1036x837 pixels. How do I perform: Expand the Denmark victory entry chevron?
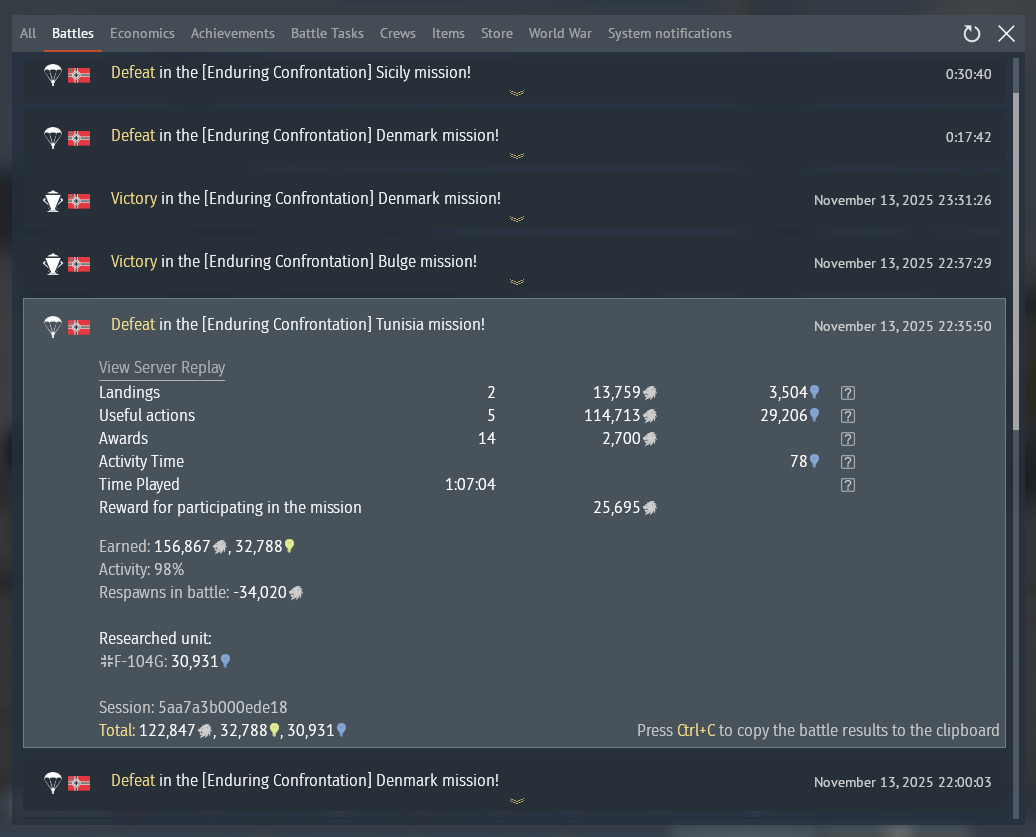517,218
